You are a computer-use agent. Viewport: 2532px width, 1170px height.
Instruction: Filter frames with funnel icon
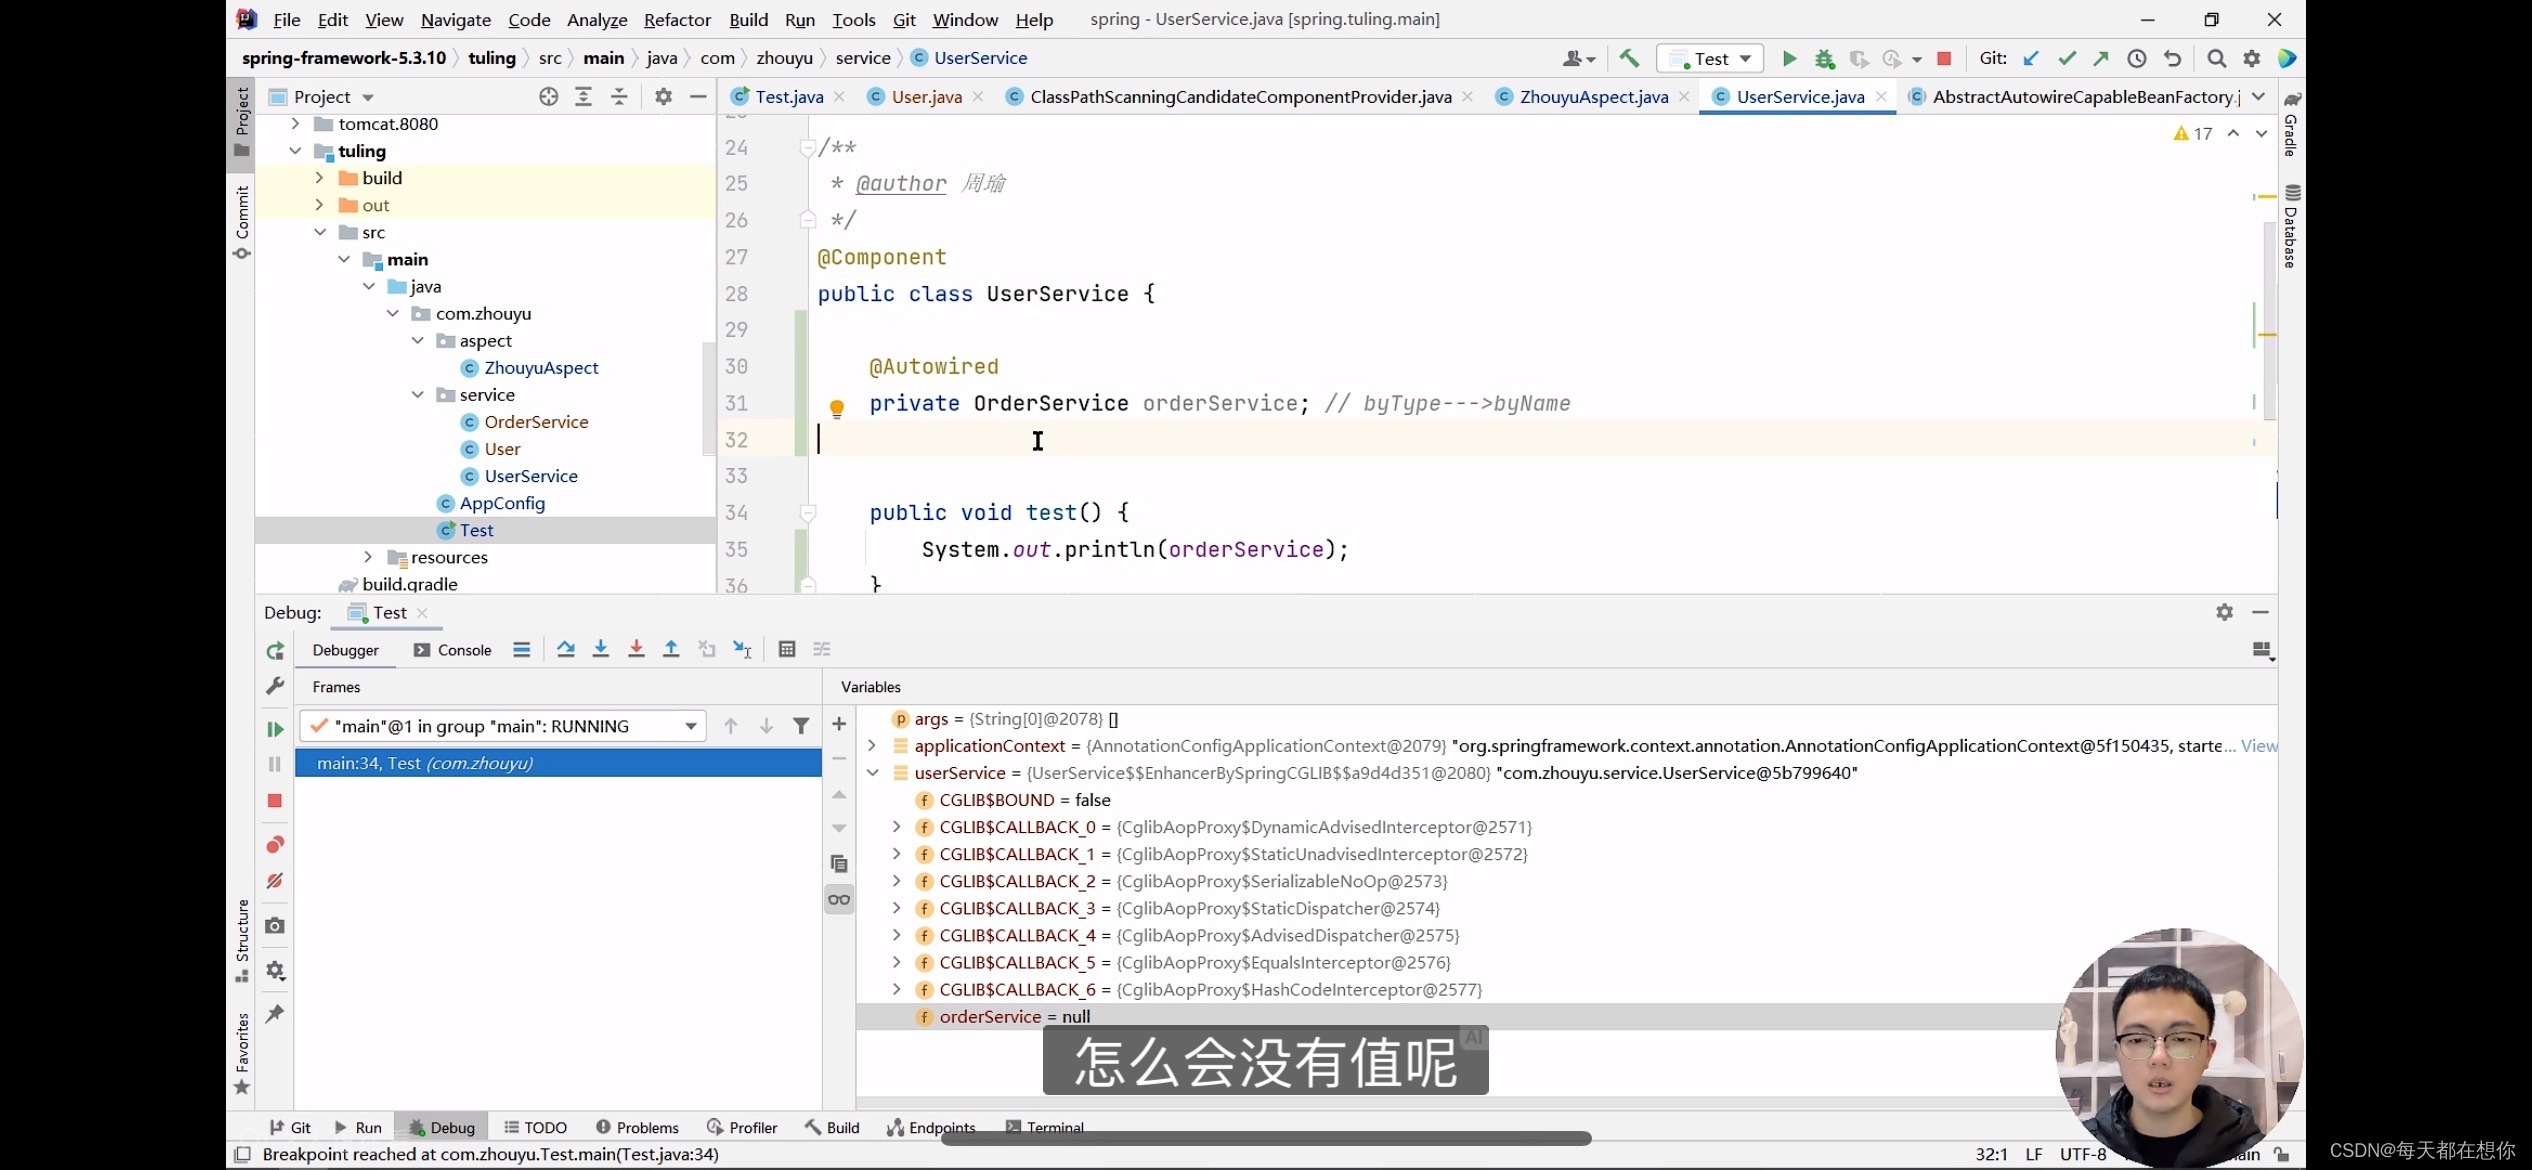801,726
